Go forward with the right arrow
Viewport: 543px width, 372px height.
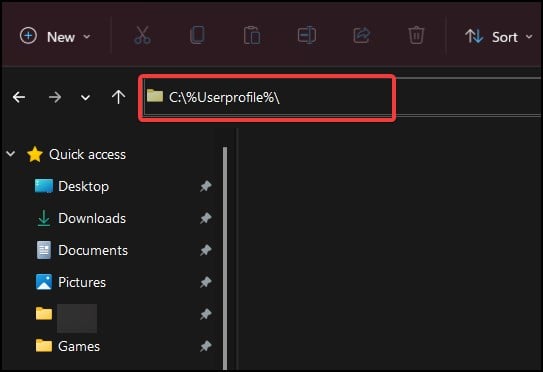tap(55, 97)
